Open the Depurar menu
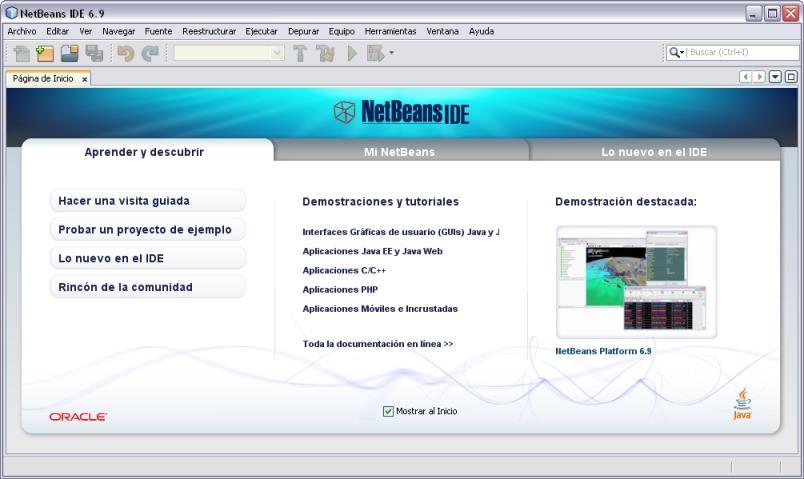Screen dimensions: 804x479 click(x=304, y=31)
